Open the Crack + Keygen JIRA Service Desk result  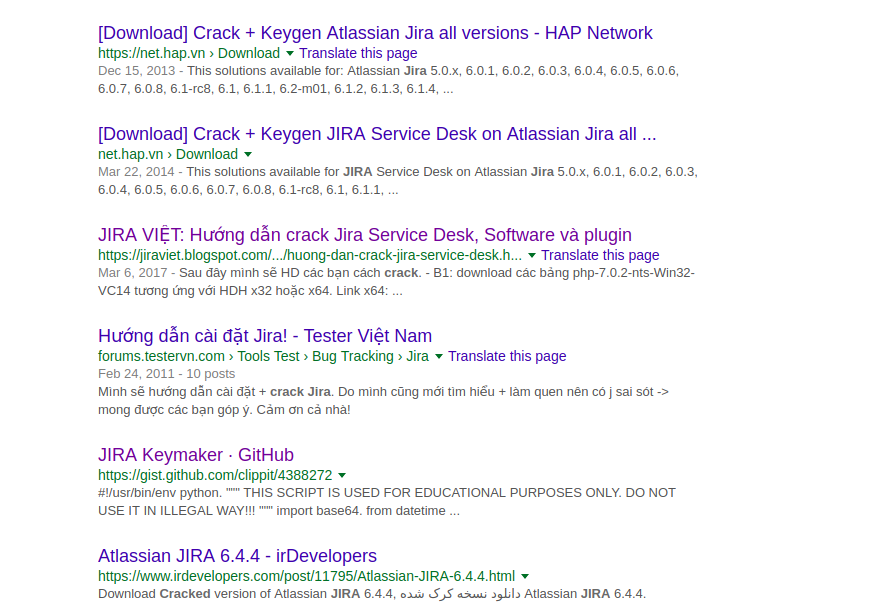point(377,134)
